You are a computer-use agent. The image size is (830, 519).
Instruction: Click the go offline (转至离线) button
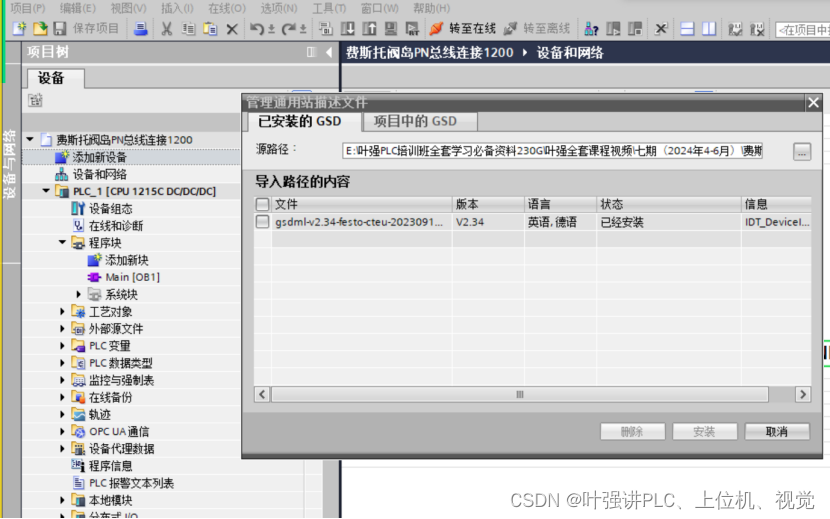click(x=537, y=29)
